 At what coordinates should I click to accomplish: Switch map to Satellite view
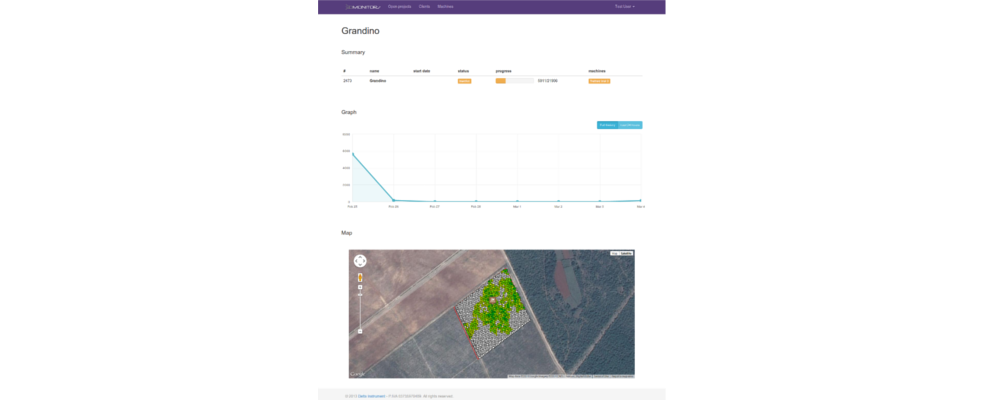pyautogui.click(x=627, y=254)
